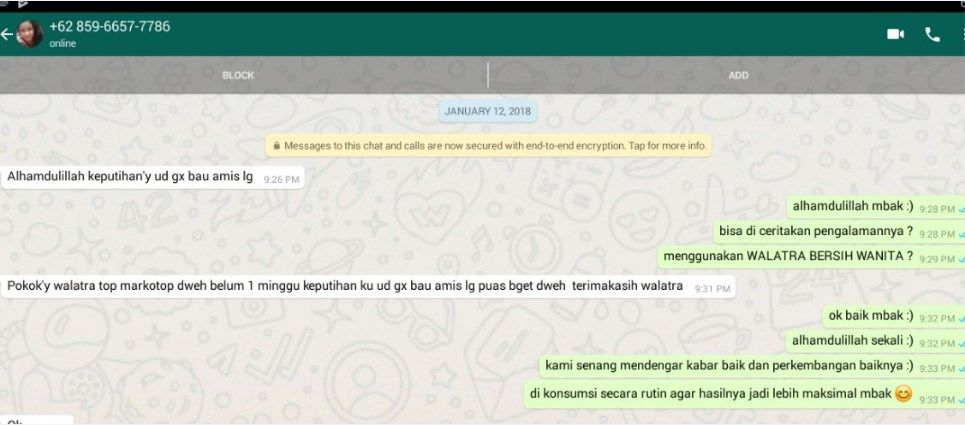Select the "bisa di ceritakan pengalamannya ?" message
The width and height of the screenshot is (965, 425).
point(839,232)
